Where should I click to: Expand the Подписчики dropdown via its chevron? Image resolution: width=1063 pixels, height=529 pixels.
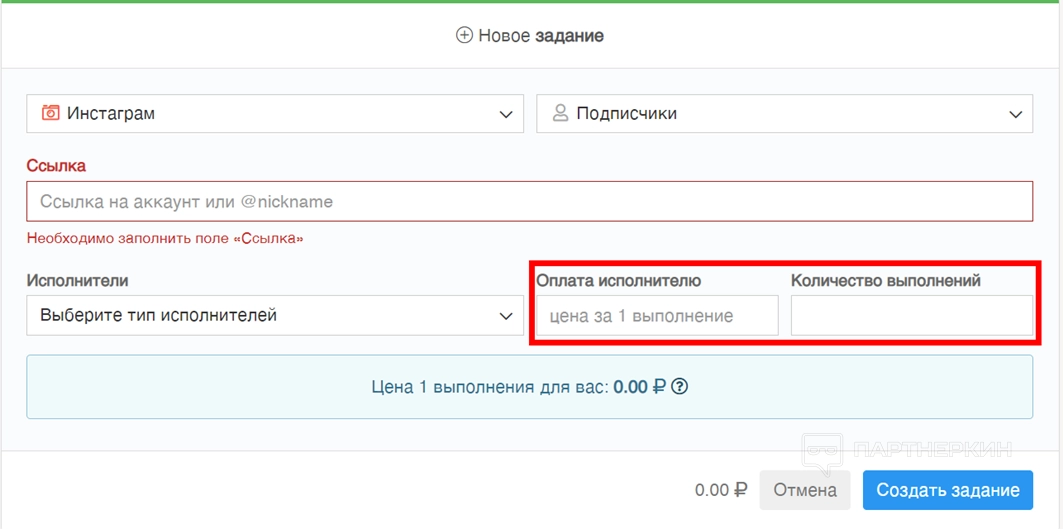tap(1014, 114)
